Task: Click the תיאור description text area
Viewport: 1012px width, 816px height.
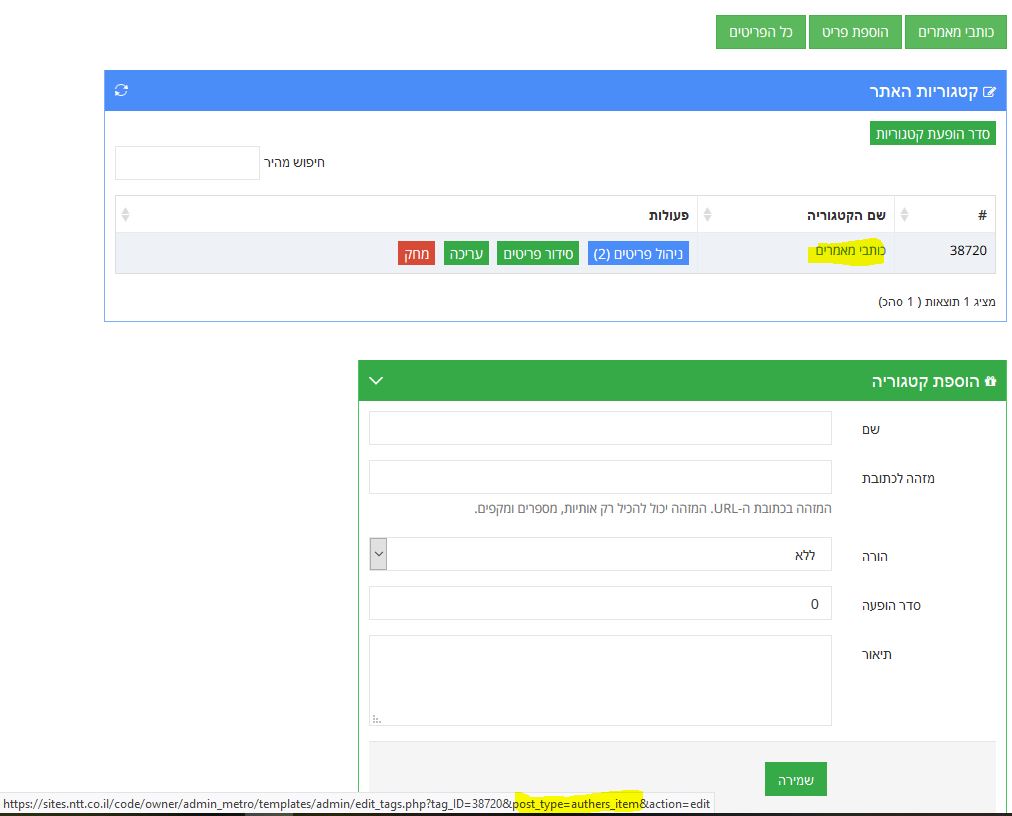Action: [x=600, y=680]
